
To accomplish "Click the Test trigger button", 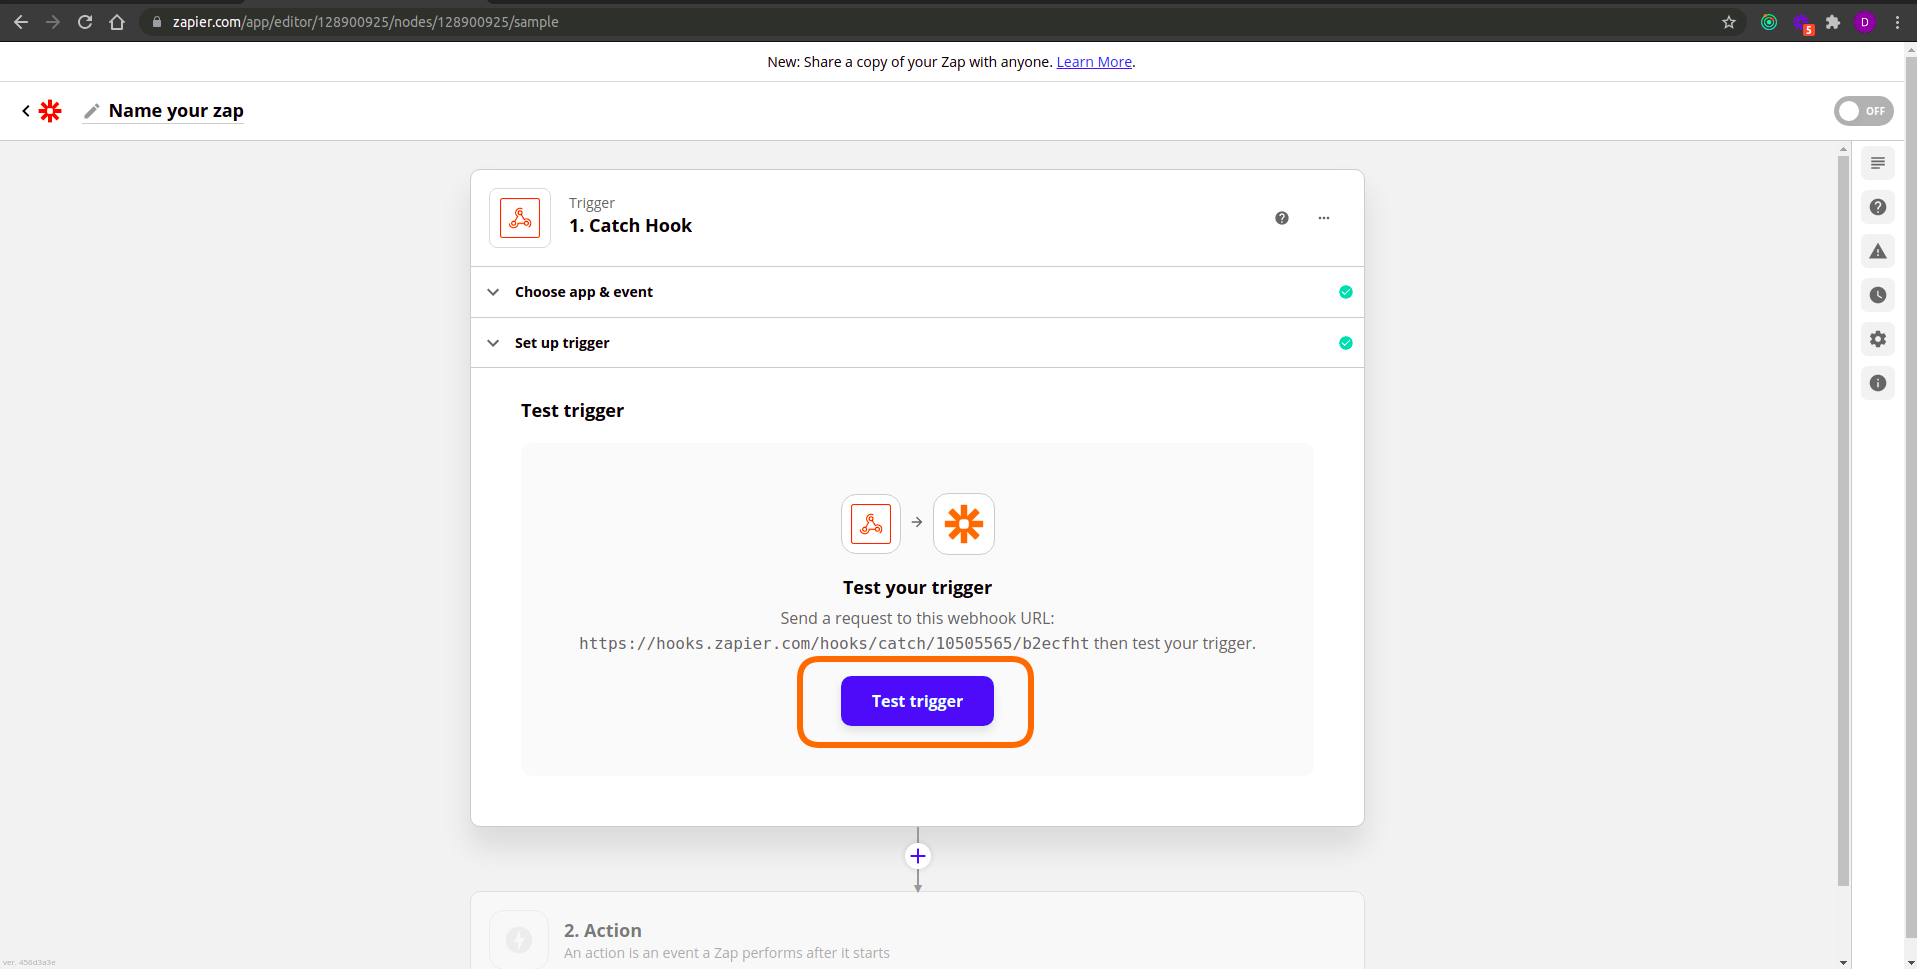I will pyautogui.click(x=917, y=701).
